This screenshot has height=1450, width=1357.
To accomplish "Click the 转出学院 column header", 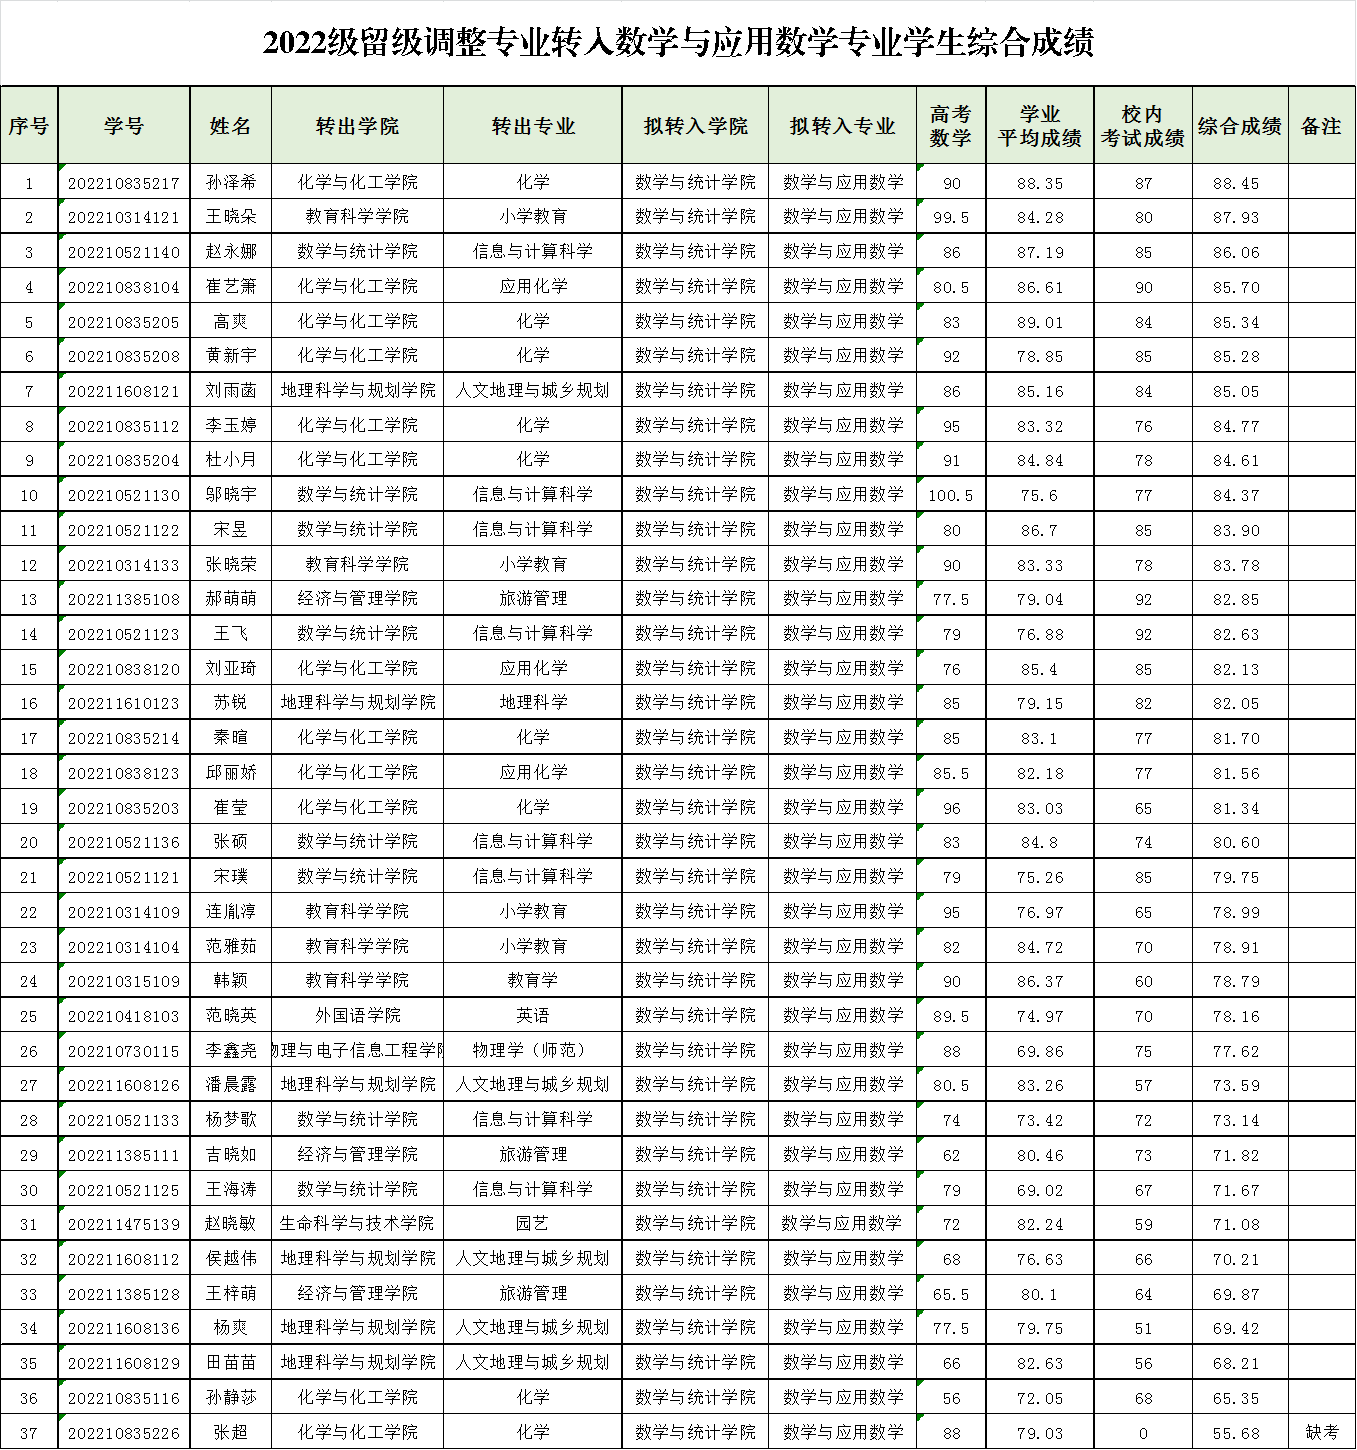I will coord(357,126).
